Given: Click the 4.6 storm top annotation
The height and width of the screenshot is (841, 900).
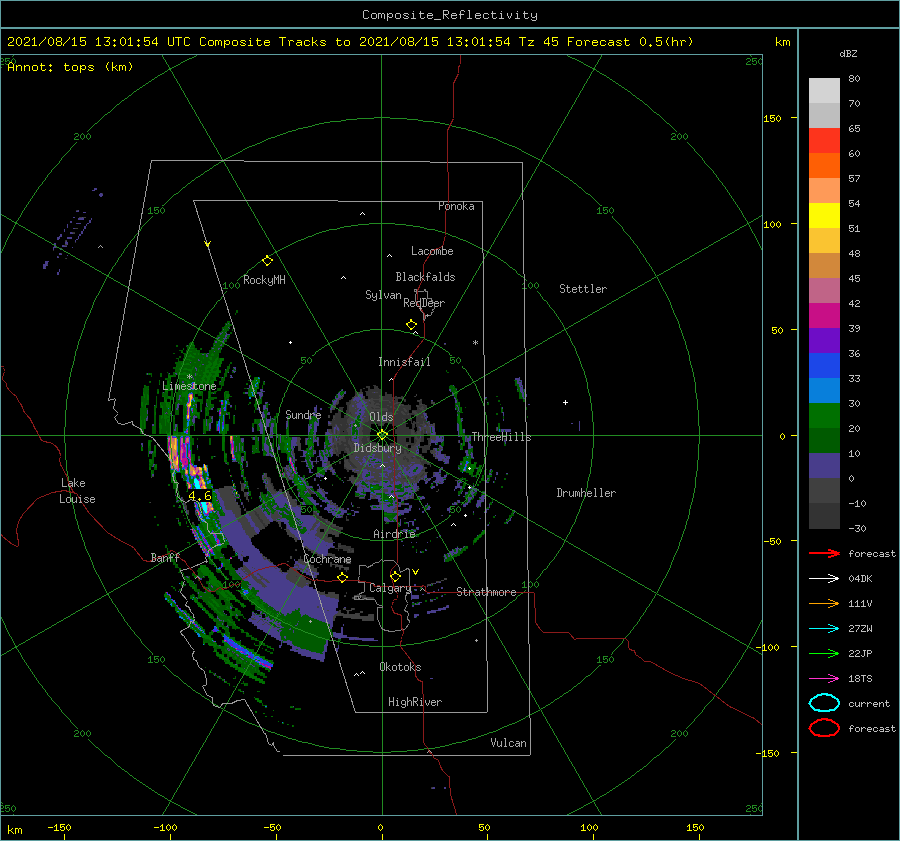Looking at the screenshot, I should click(199, 495).
